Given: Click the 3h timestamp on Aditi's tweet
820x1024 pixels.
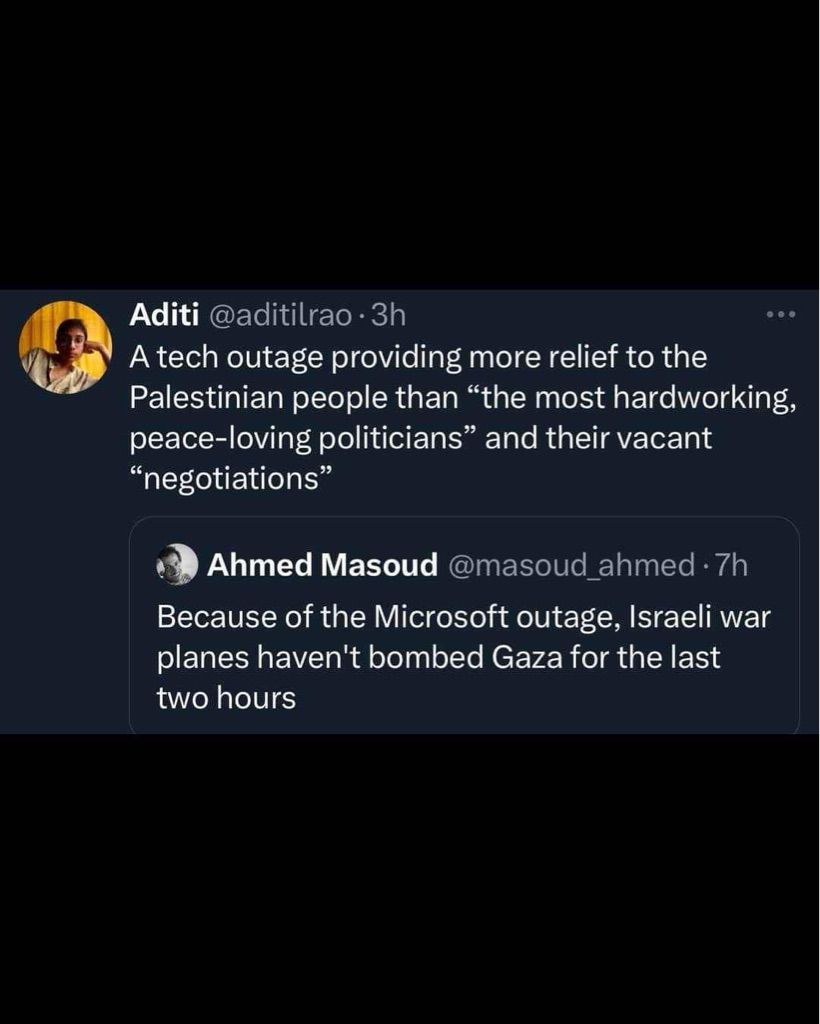Looking at the screenshot, I should point(388,316).
